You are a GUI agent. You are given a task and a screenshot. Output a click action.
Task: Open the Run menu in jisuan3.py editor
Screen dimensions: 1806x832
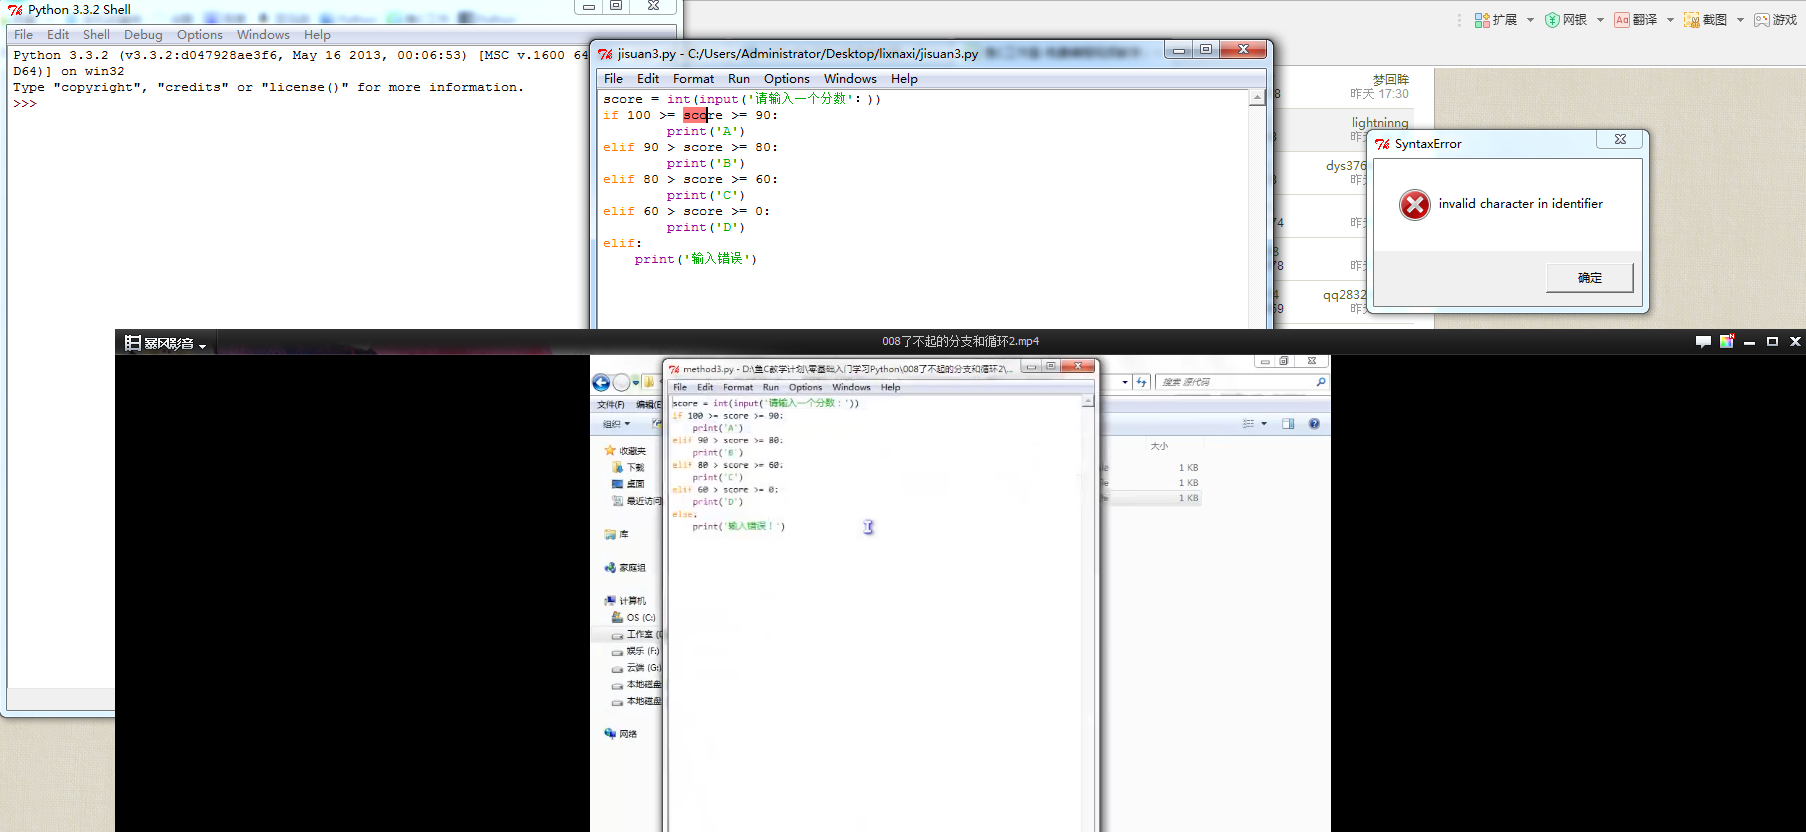click(738, 79)
